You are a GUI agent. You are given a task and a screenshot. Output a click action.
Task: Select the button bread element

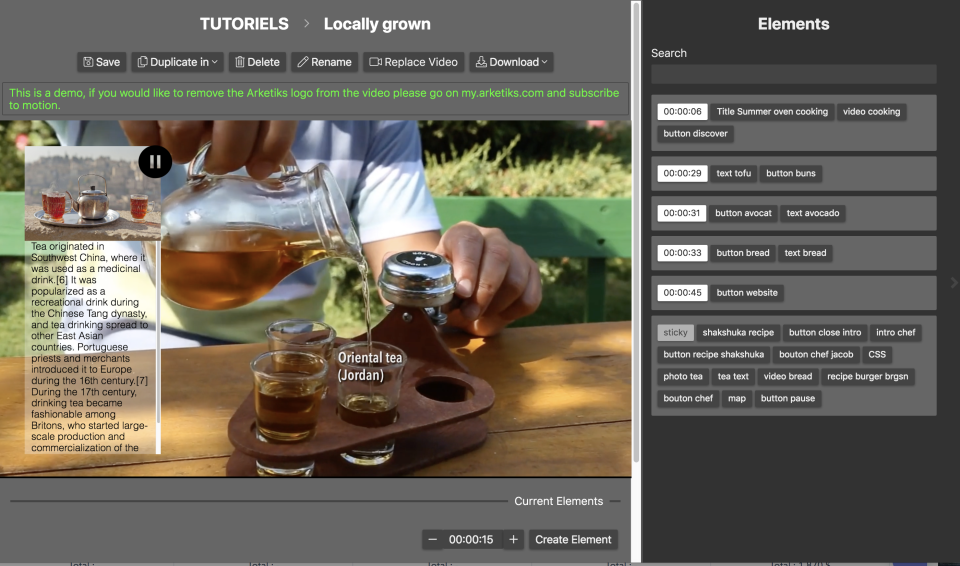point(743,253)
